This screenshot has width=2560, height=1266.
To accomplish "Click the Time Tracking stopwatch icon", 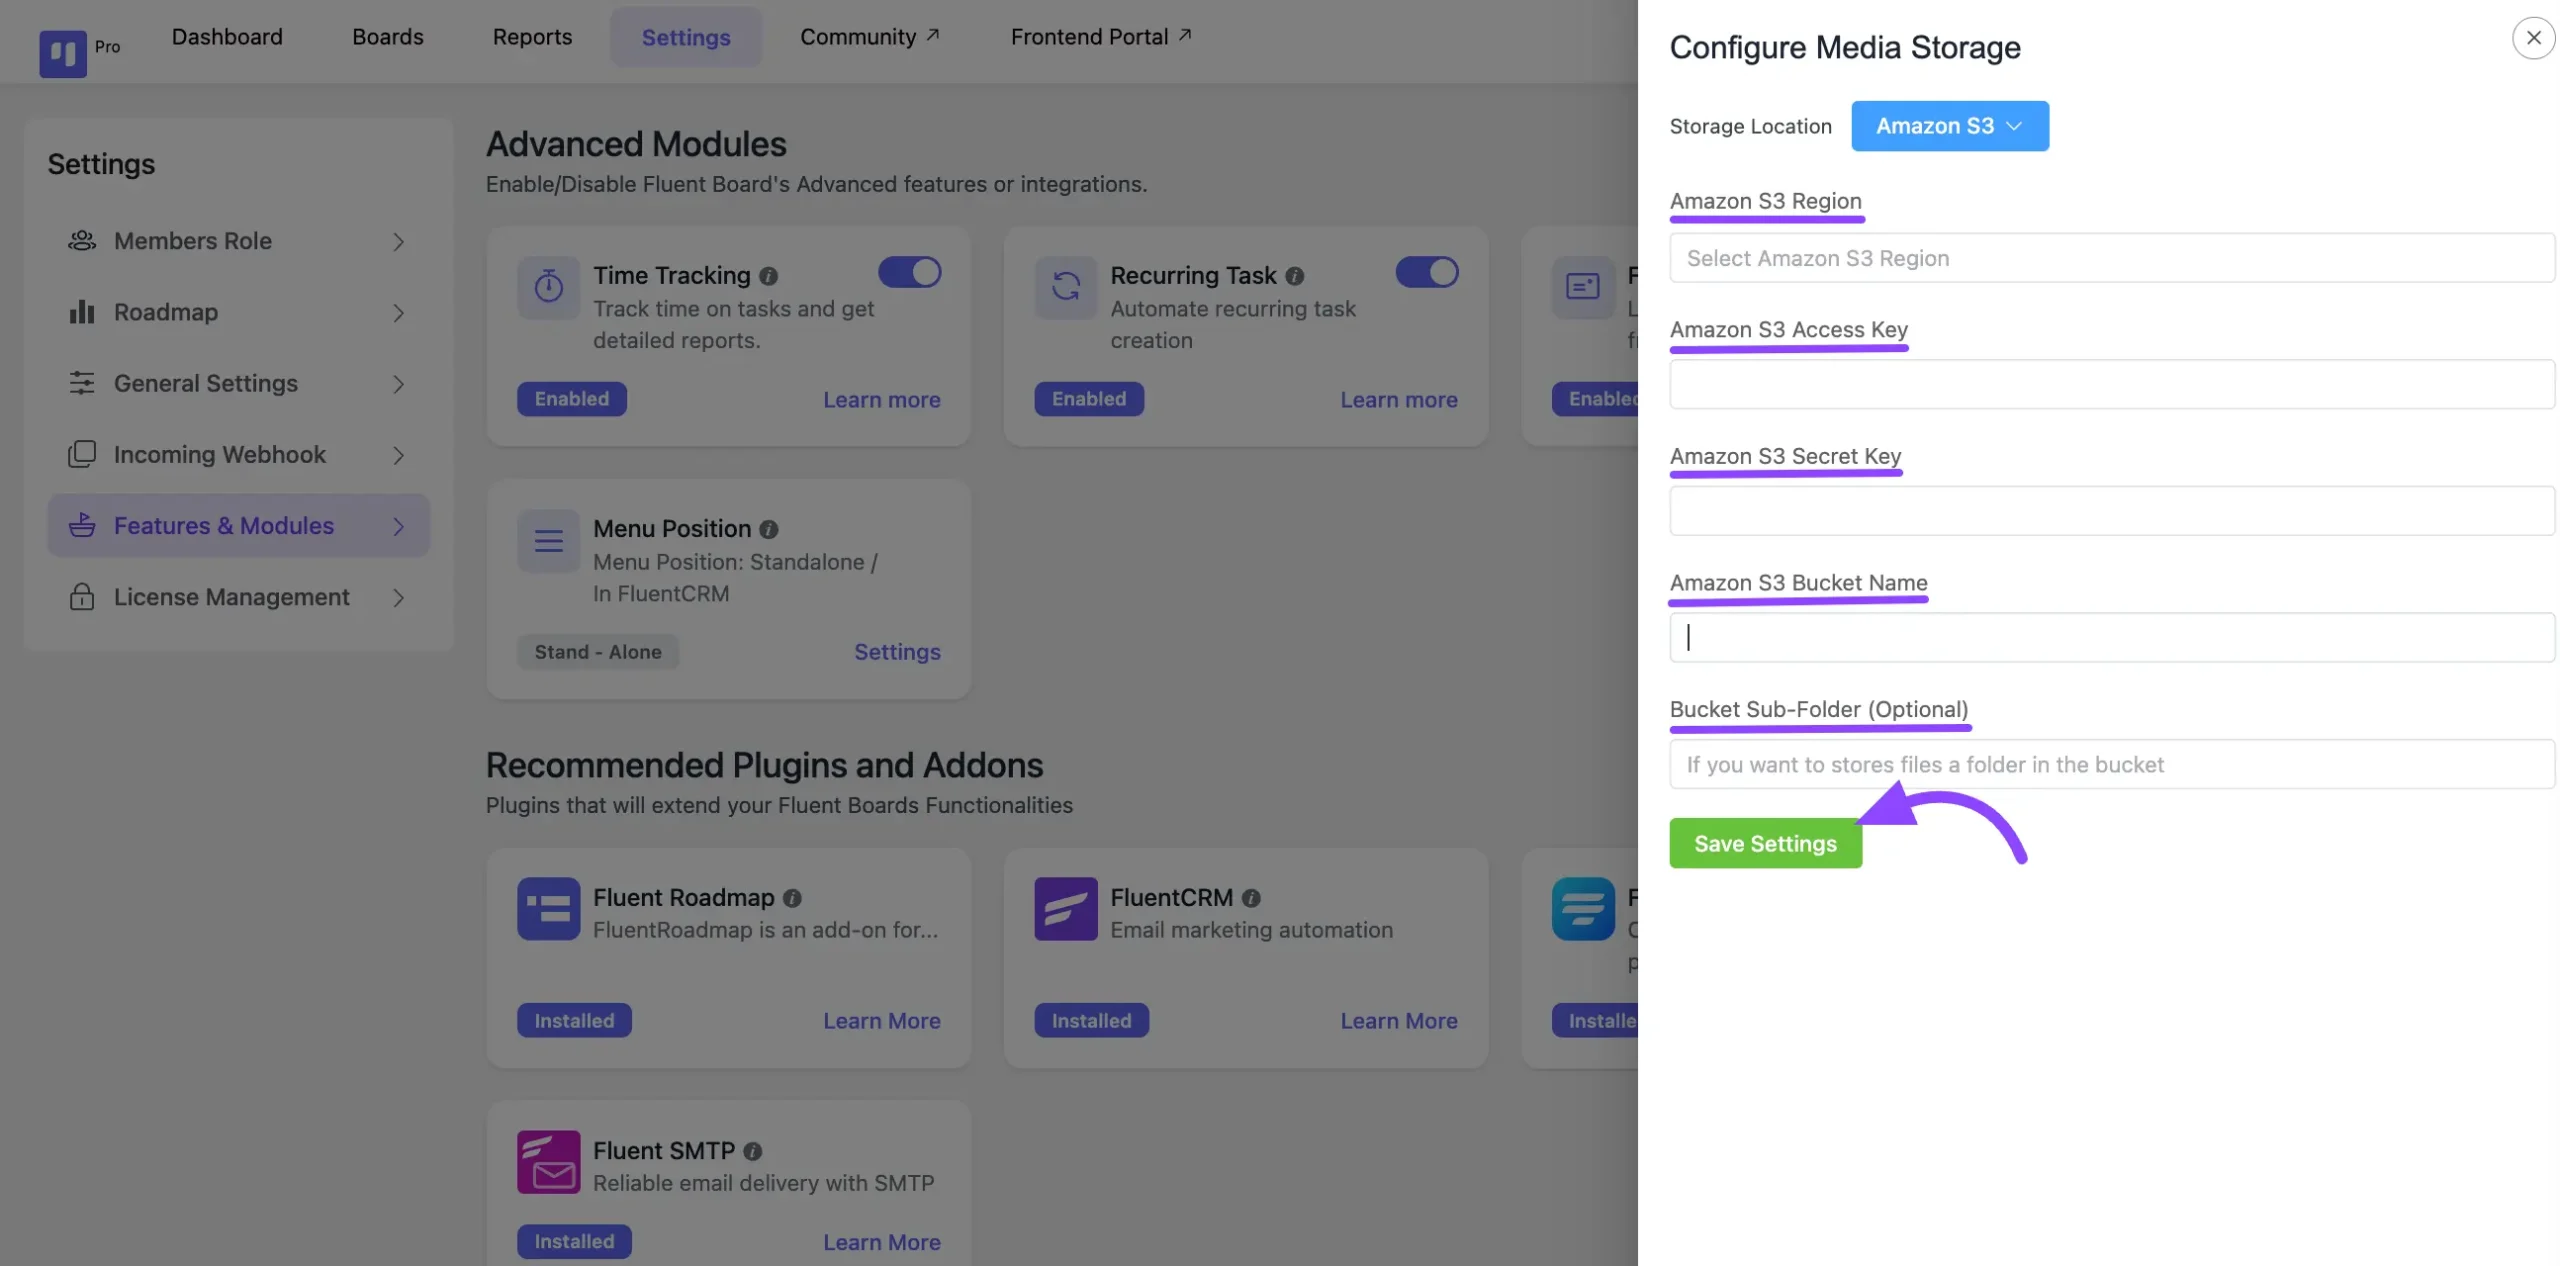I will coord(548,287).
